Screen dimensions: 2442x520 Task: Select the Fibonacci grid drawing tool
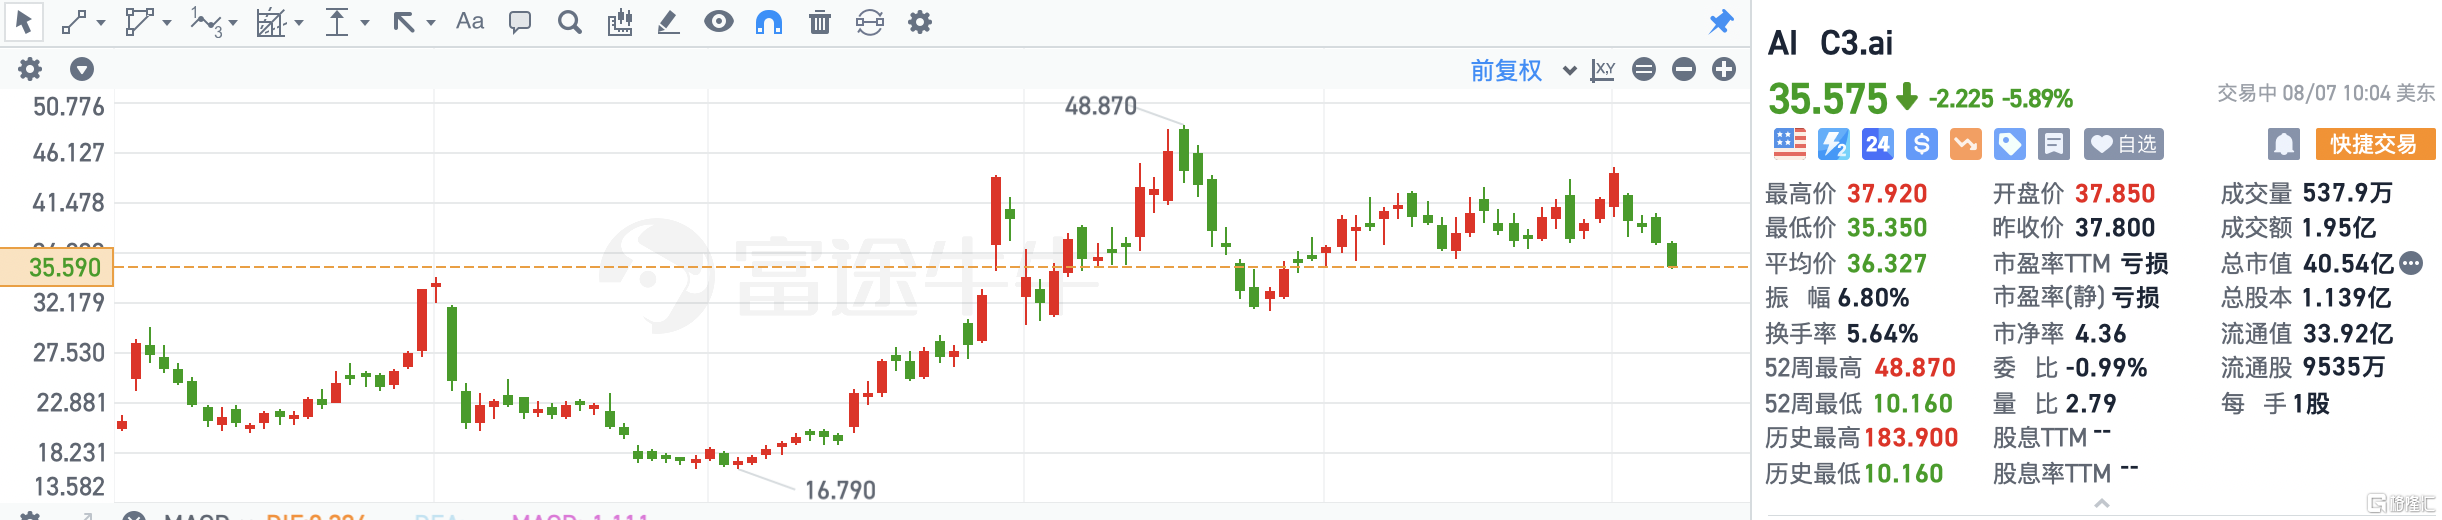271,22
